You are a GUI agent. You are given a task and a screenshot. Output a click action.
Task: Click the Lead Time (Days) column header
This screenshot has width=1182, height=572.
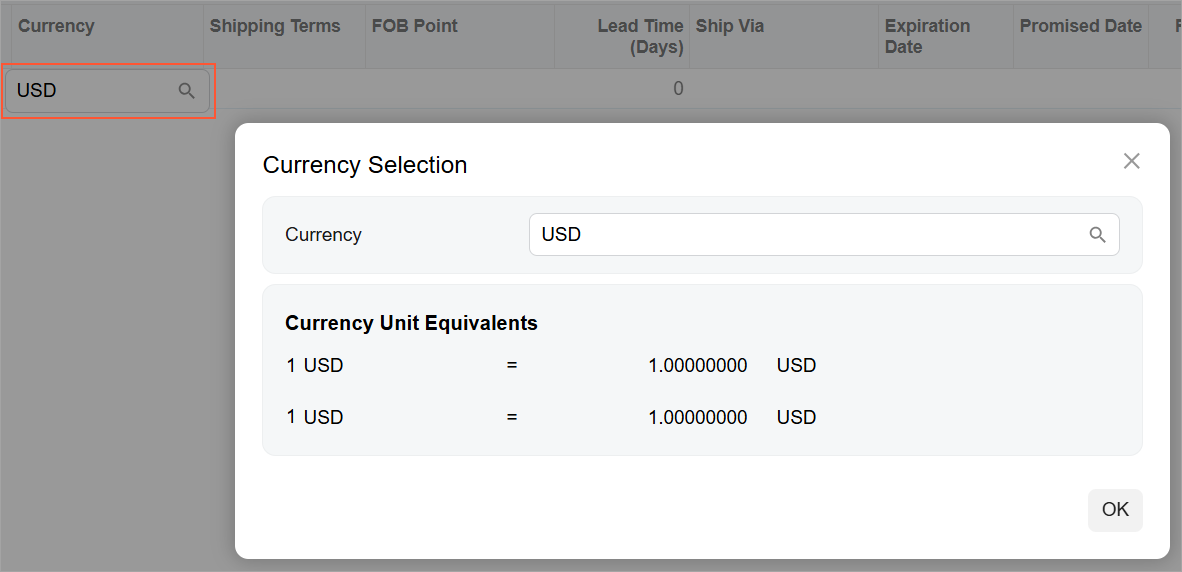click(x=640, y=37)
